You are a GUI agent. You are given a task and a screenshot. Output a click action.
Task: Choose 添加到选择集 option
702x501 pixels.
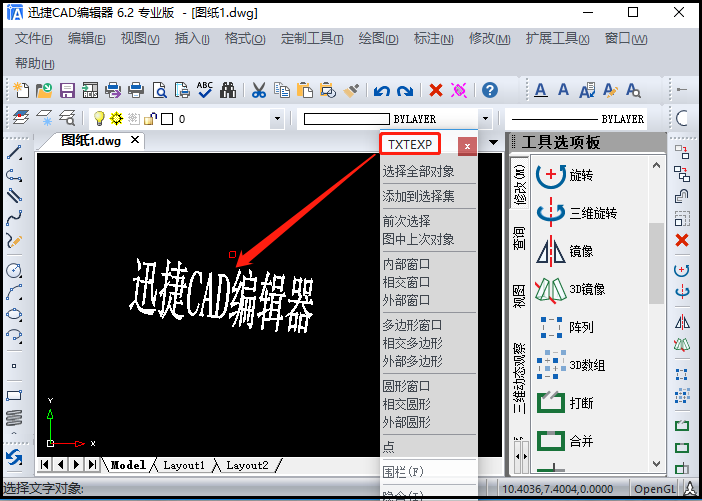[418, 196]
